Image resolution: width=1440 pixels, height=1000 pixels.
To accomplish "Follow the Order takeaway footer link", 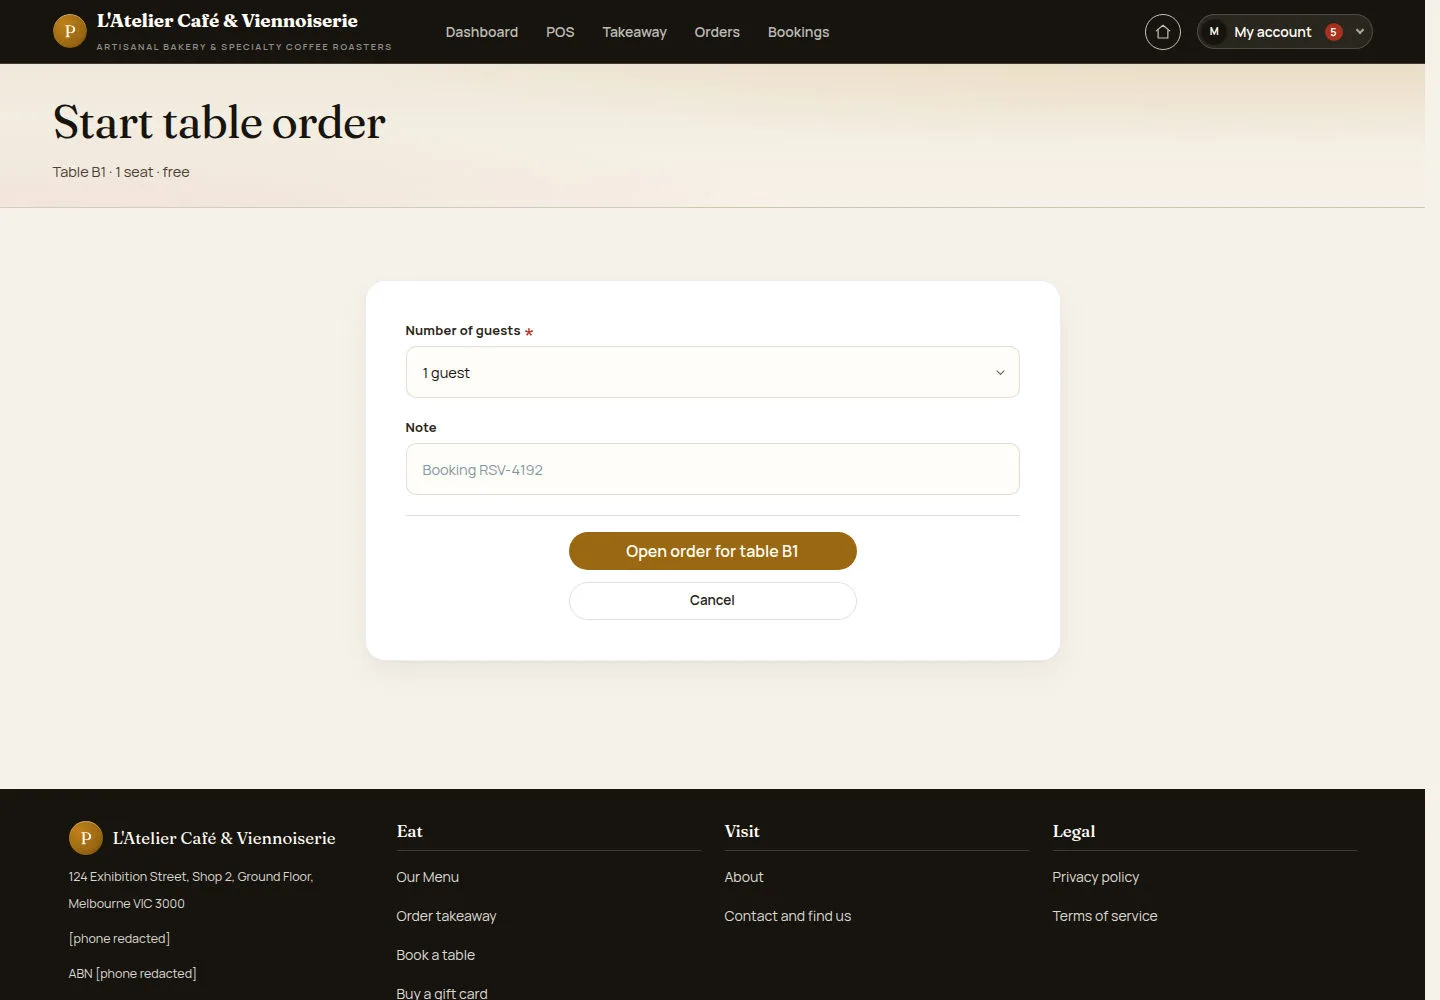I will click(446, 916).
